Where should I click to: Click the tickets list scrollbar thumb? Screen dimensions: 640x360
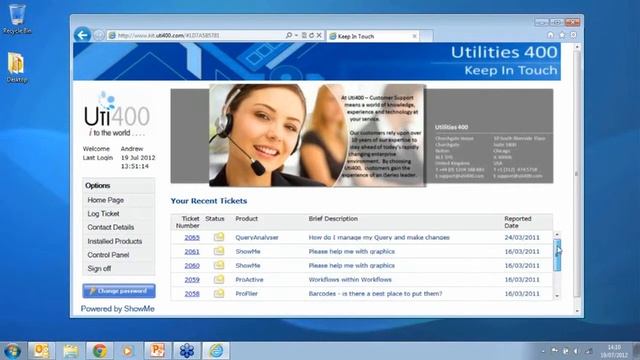coord(557,255)
